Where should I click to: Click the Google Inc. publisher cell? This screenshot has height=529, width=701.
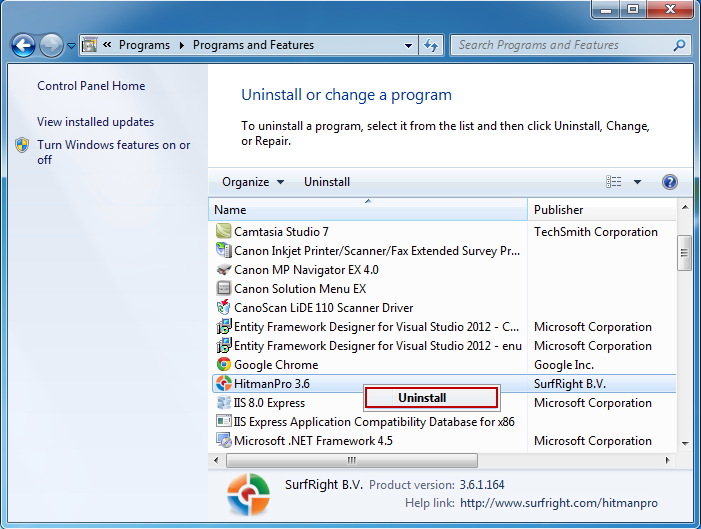pos(564,365)
